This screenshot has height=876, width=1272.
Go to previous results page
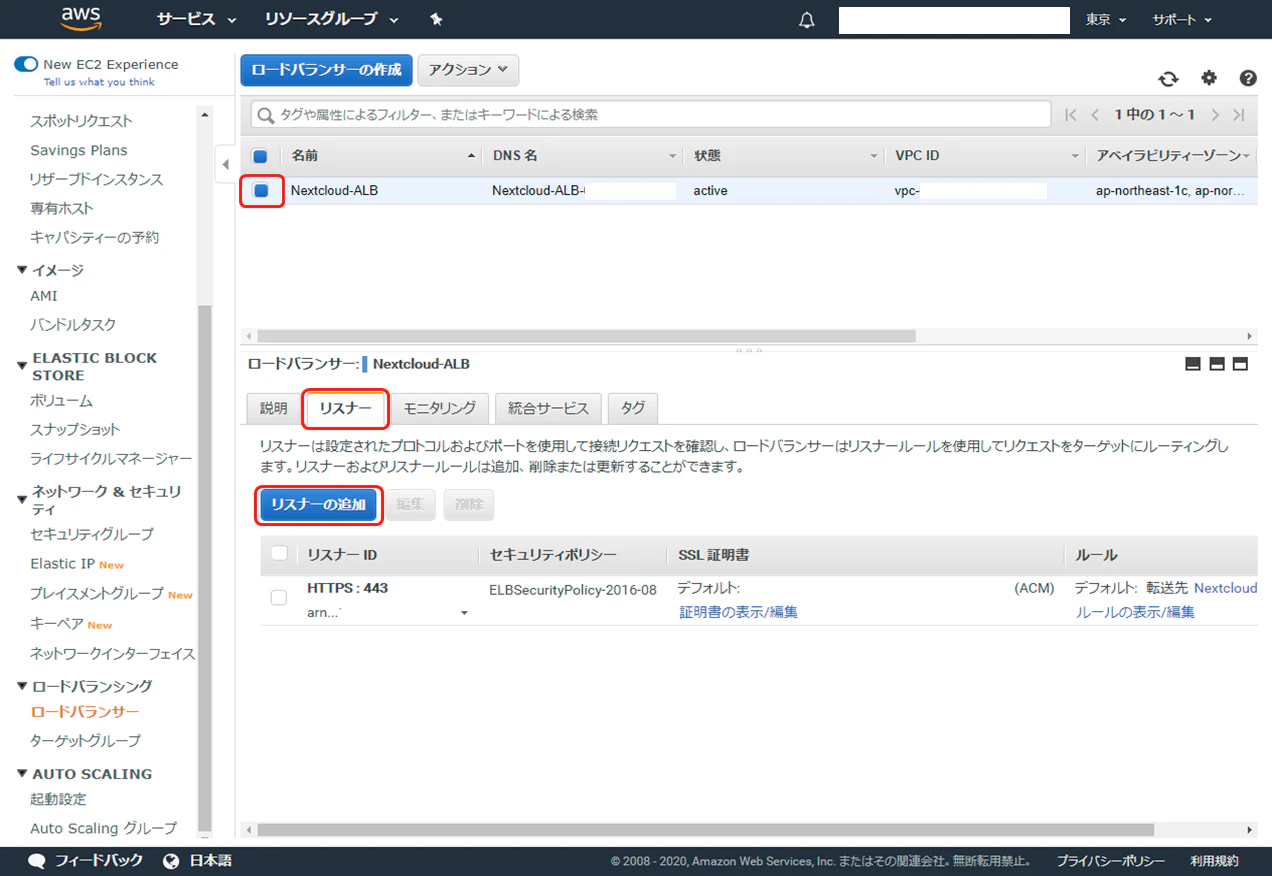[1095, 115]
